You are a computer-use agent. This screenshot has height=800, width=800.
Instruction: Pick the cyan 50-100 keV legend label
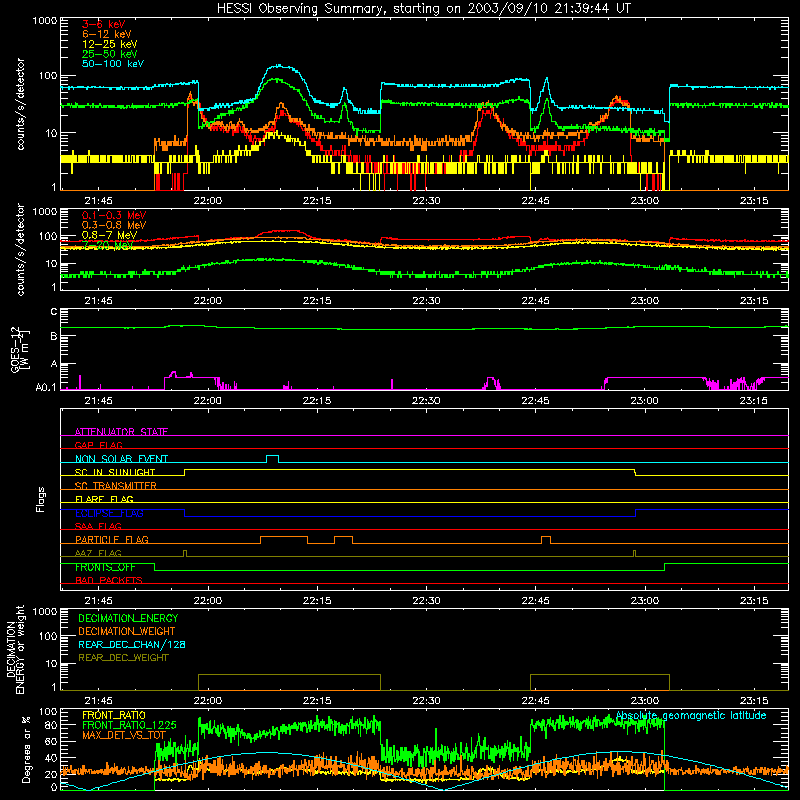113,64
